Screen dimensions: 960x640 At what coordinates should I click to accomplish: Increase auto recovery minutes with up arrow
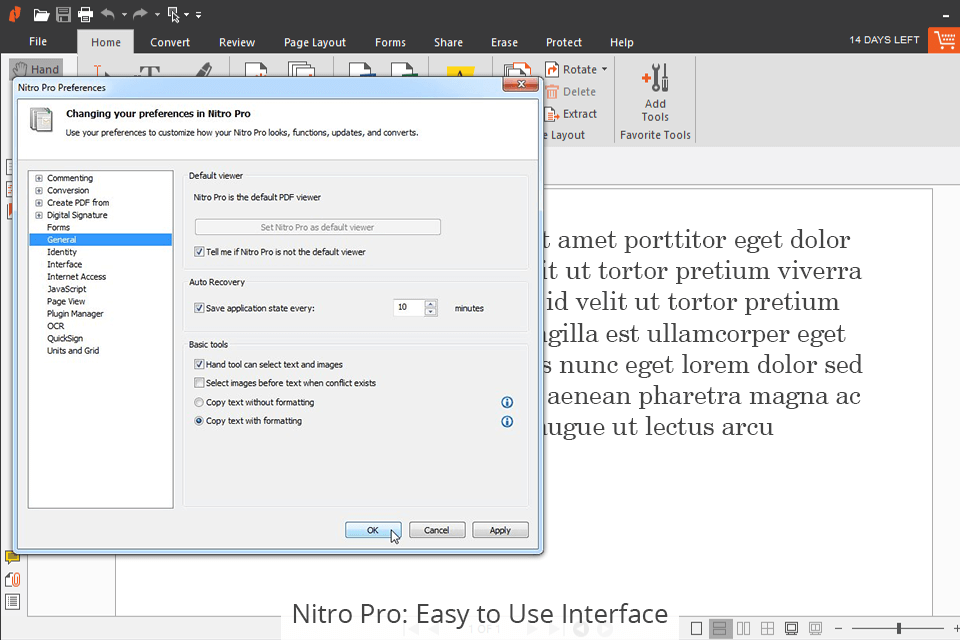tap(431, 304)
